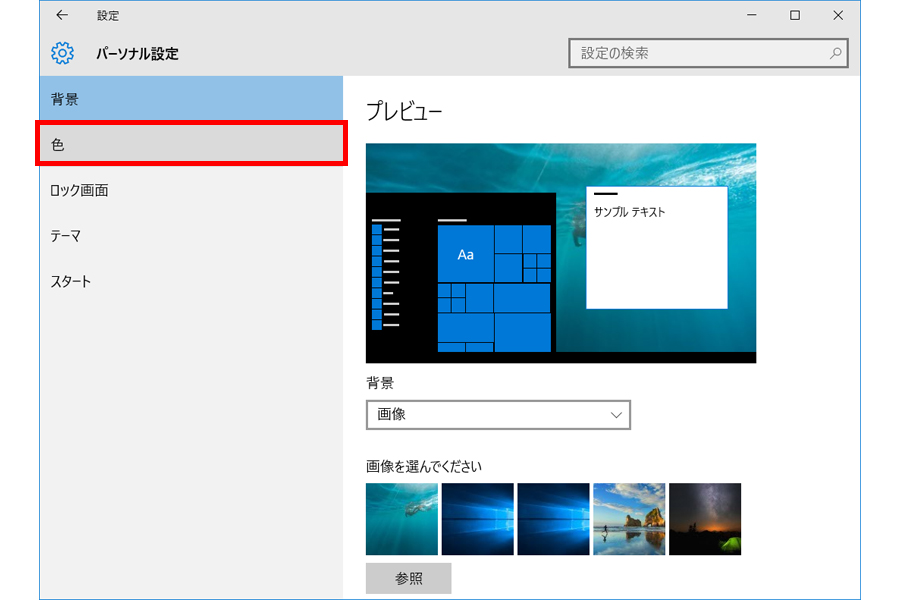Screen dimensions: 900x600
Task: Click the gear icon beside パーソナル設定
Action: tap(63, 53)
